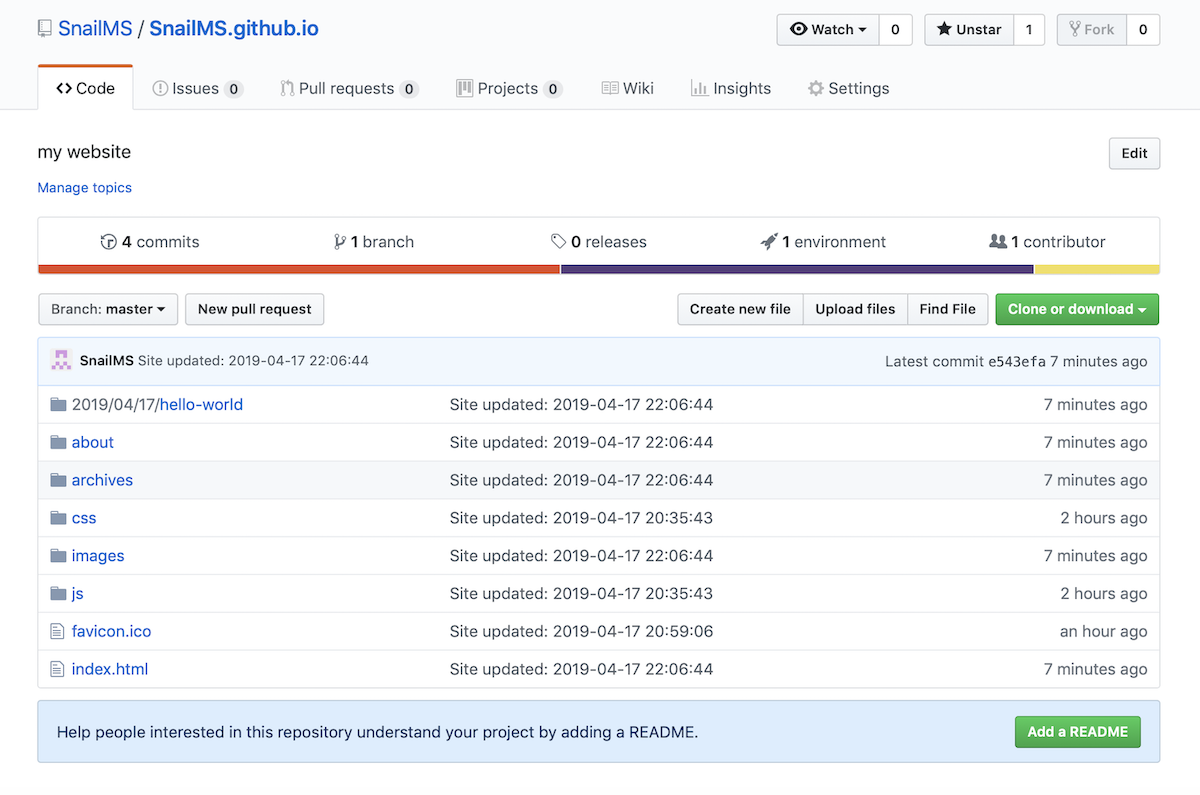Open the index.html file
Screen dimensions: 1200x795
pos(110,669)
